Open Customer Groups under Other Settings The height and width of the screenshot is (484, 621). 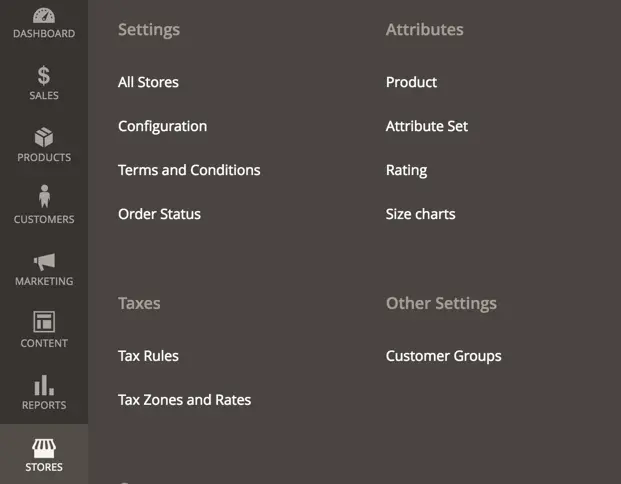coord(443,356)
